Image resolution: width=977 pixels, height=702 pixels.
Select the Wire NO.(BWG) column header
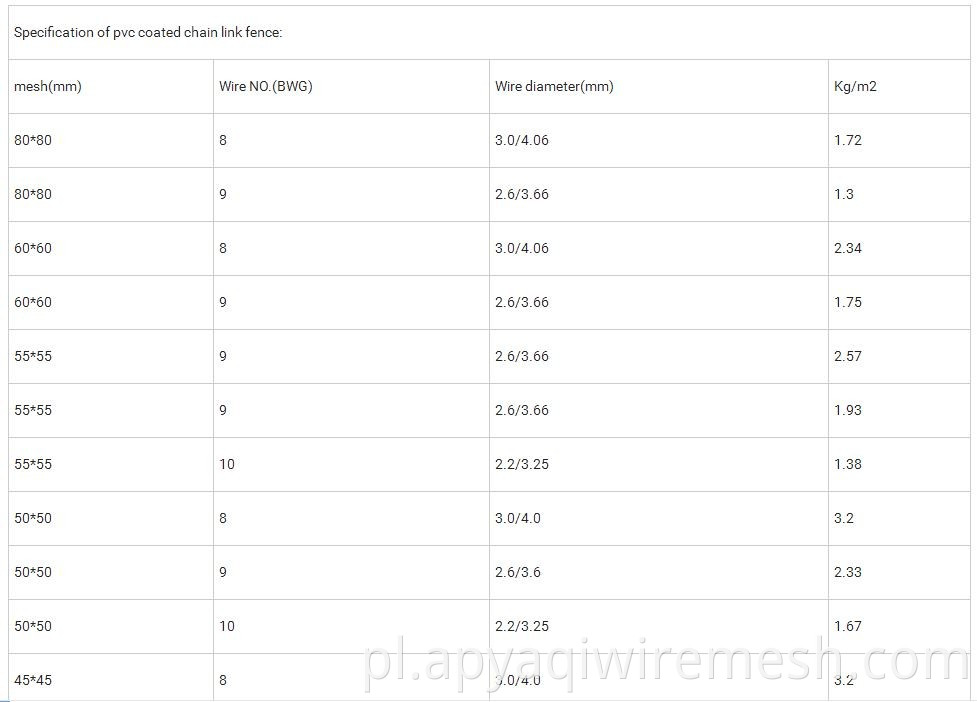coord(265,87)
